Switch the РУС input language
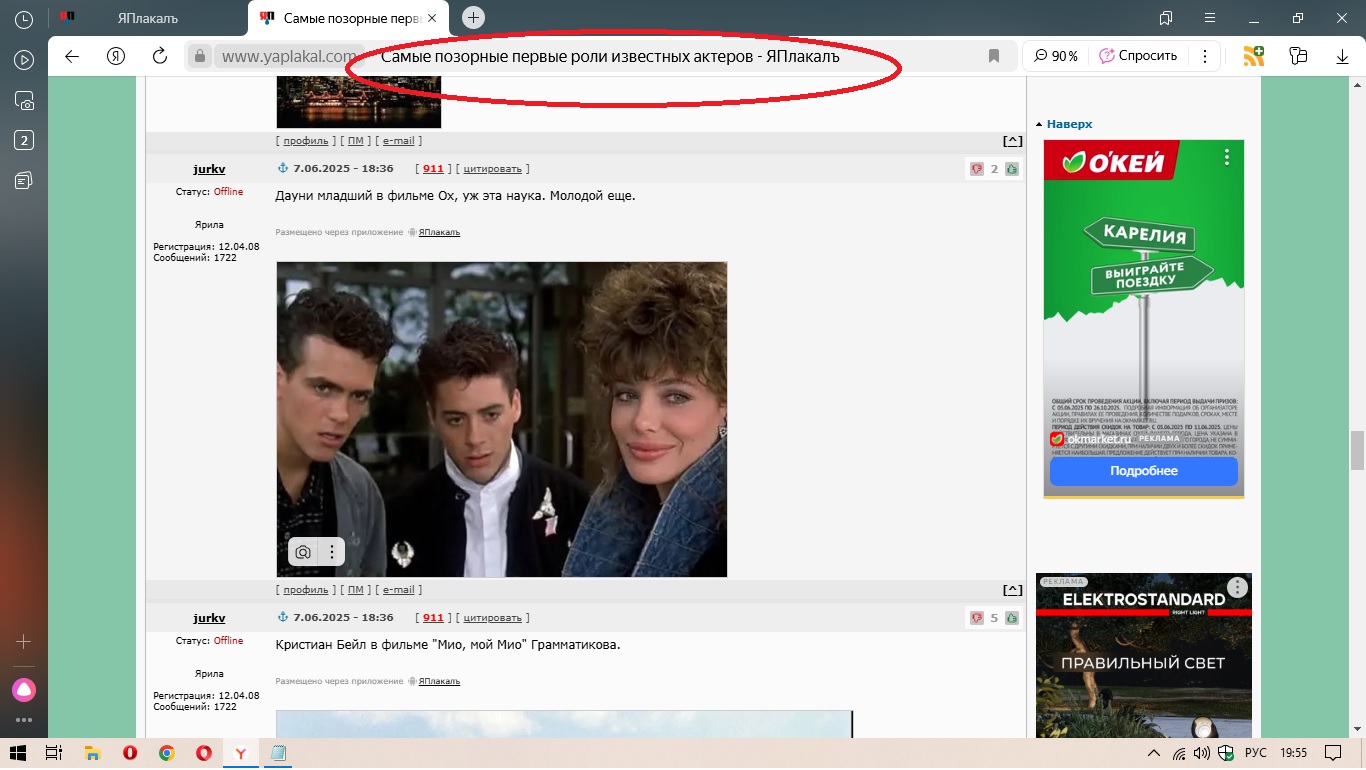This screenshot has height=770, width=1366. [x=1255, y=753]
